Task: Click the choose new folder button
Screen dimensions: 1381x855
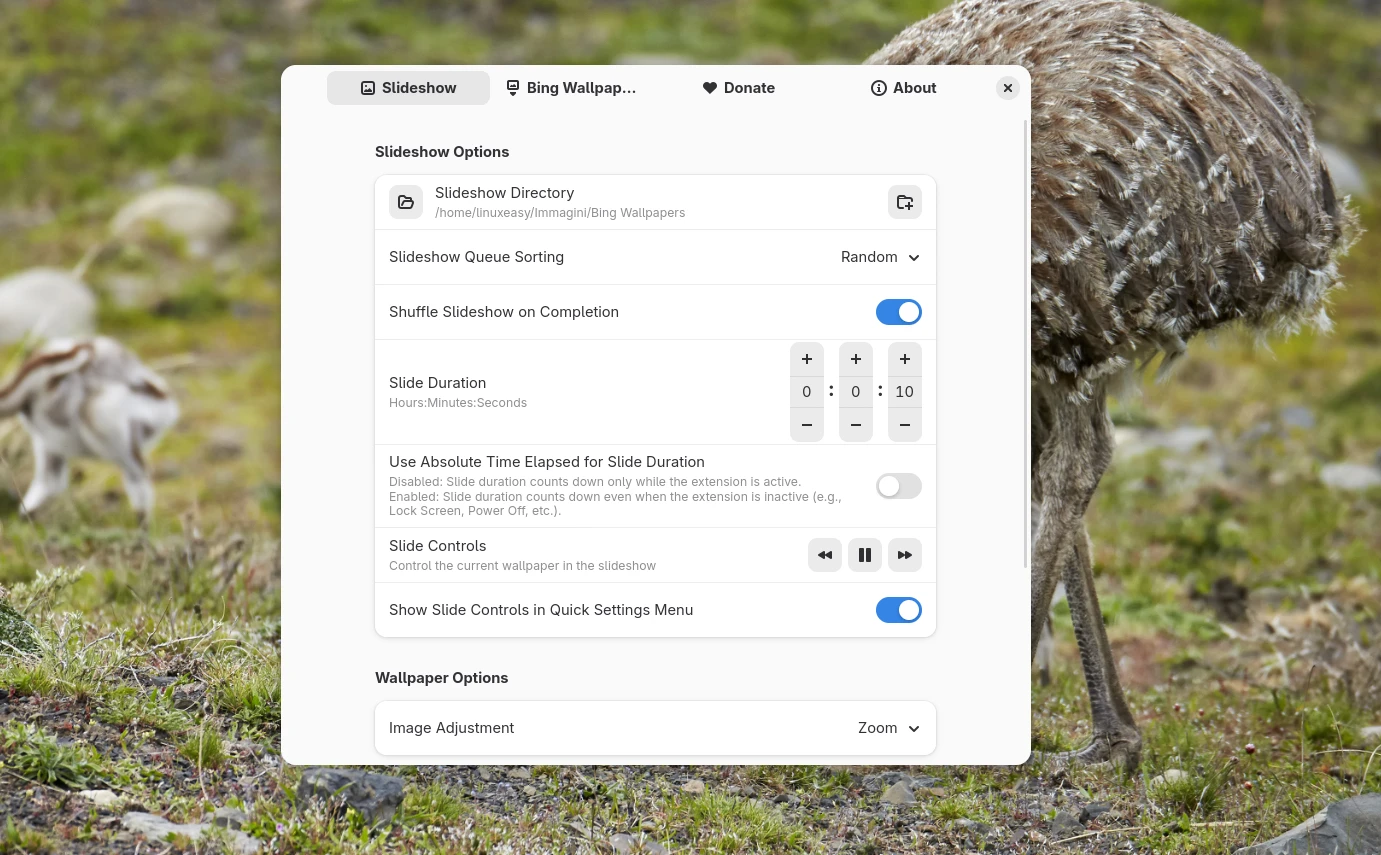Action: 904,202
